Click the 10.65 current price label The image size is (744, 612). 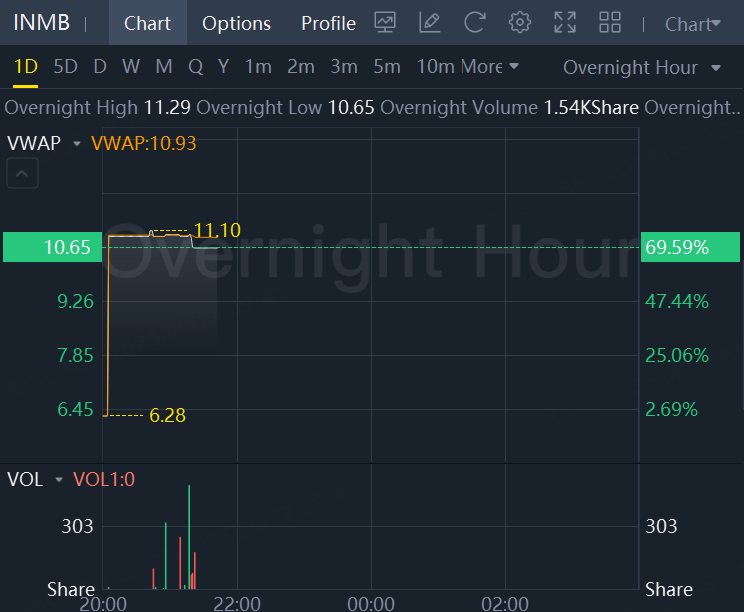(x=52, y=247)
